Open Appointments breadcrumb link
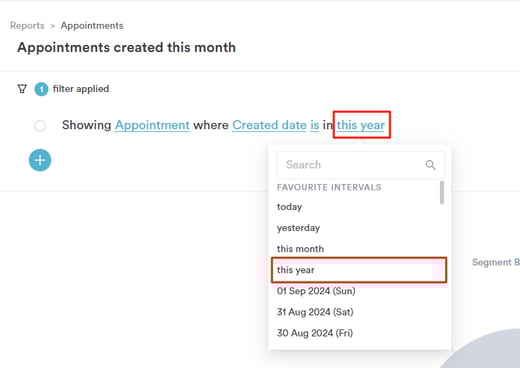 (x=92, y=26)
